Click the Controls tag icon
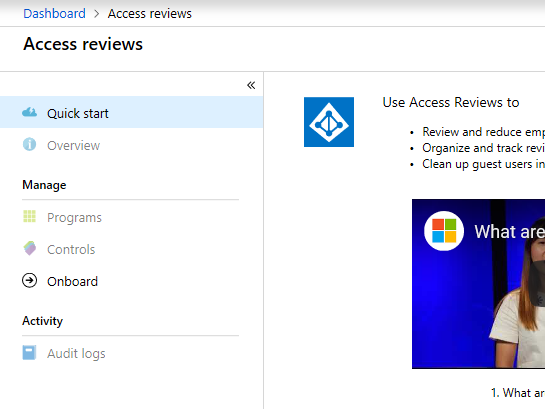This screenshot has width=545, height=409. click(30, 248)
